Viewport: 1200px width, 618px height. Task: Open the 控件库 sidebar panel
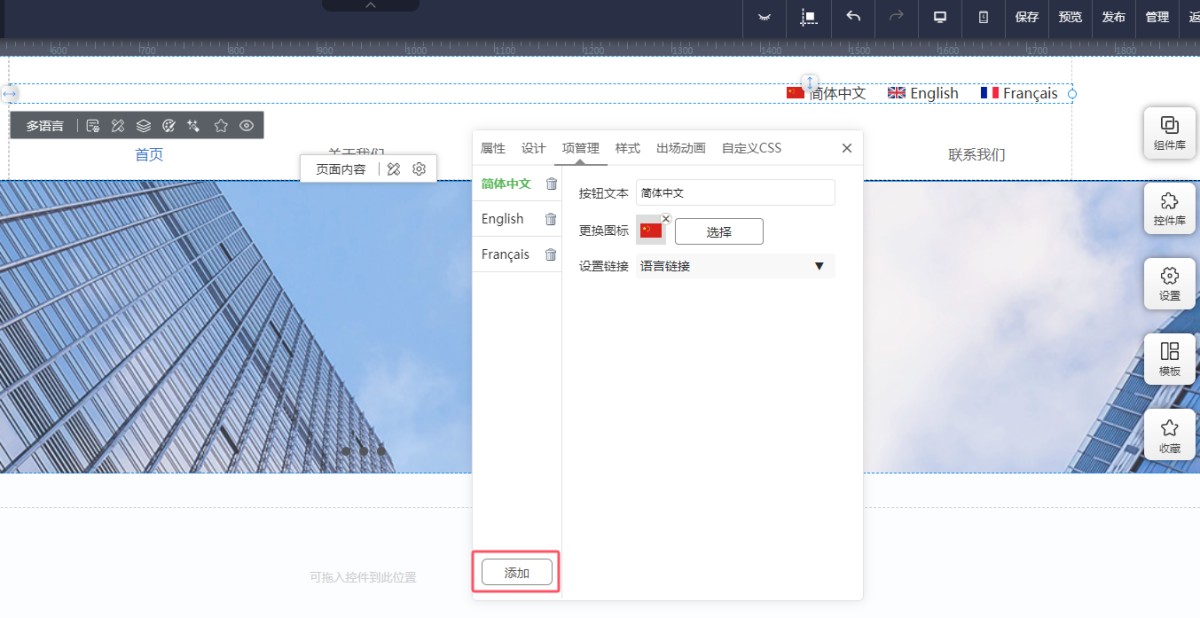[x=1169, y=208]
